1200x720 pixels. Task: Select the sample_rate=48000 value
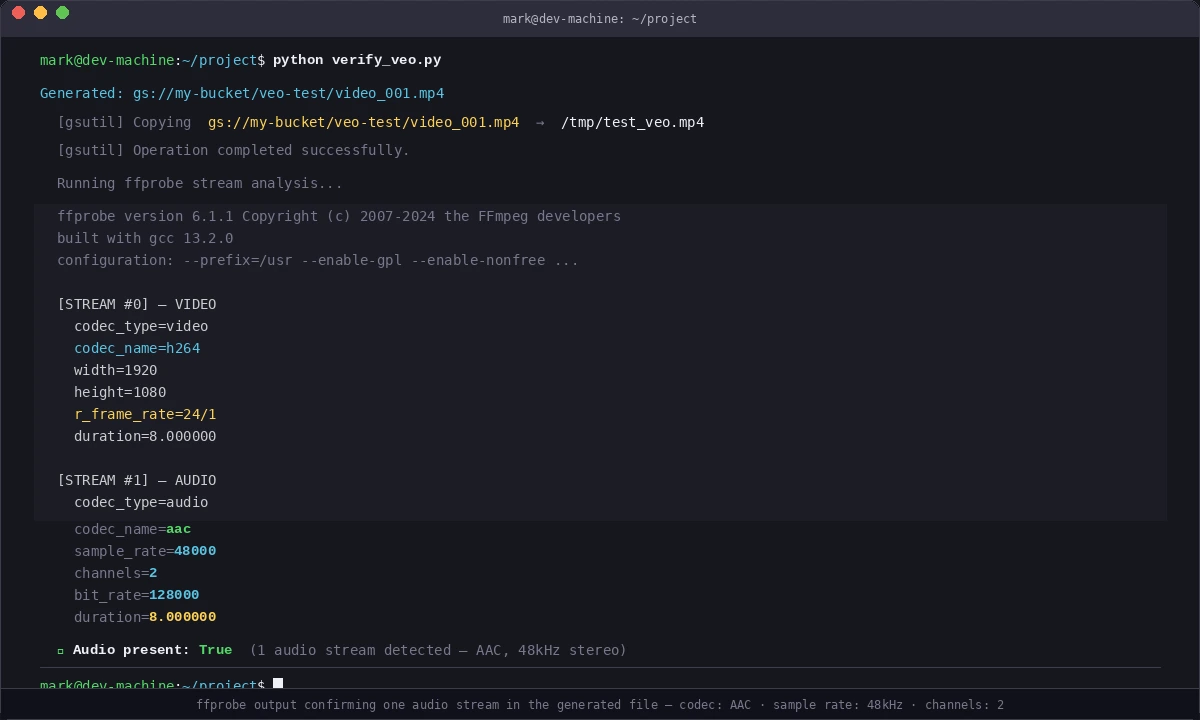(194, 551)
